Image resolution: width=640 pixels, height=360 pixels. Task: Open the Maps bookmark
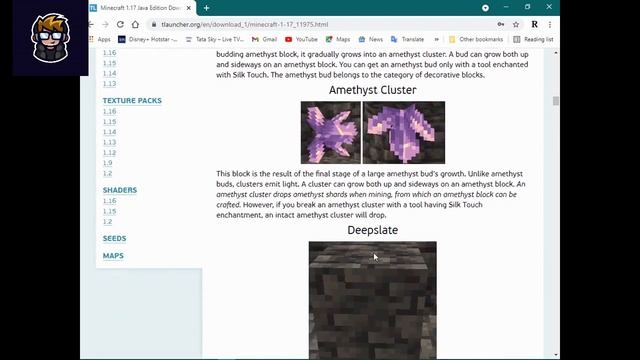click(x=338, y=39)
